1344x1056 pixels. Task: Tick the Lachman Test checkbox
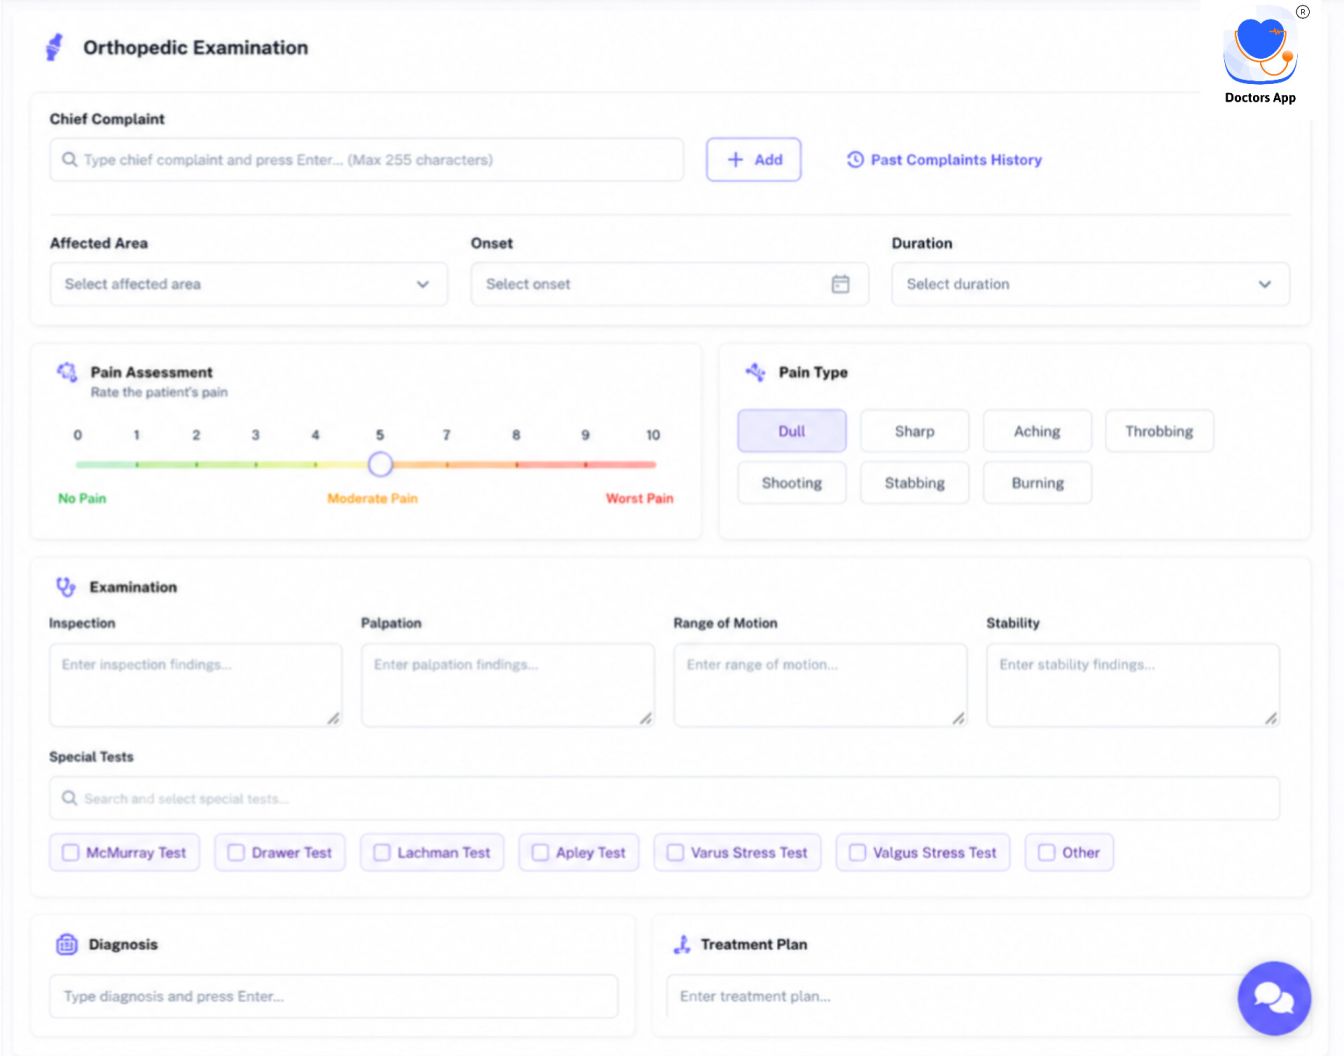(x=382, y=853)
